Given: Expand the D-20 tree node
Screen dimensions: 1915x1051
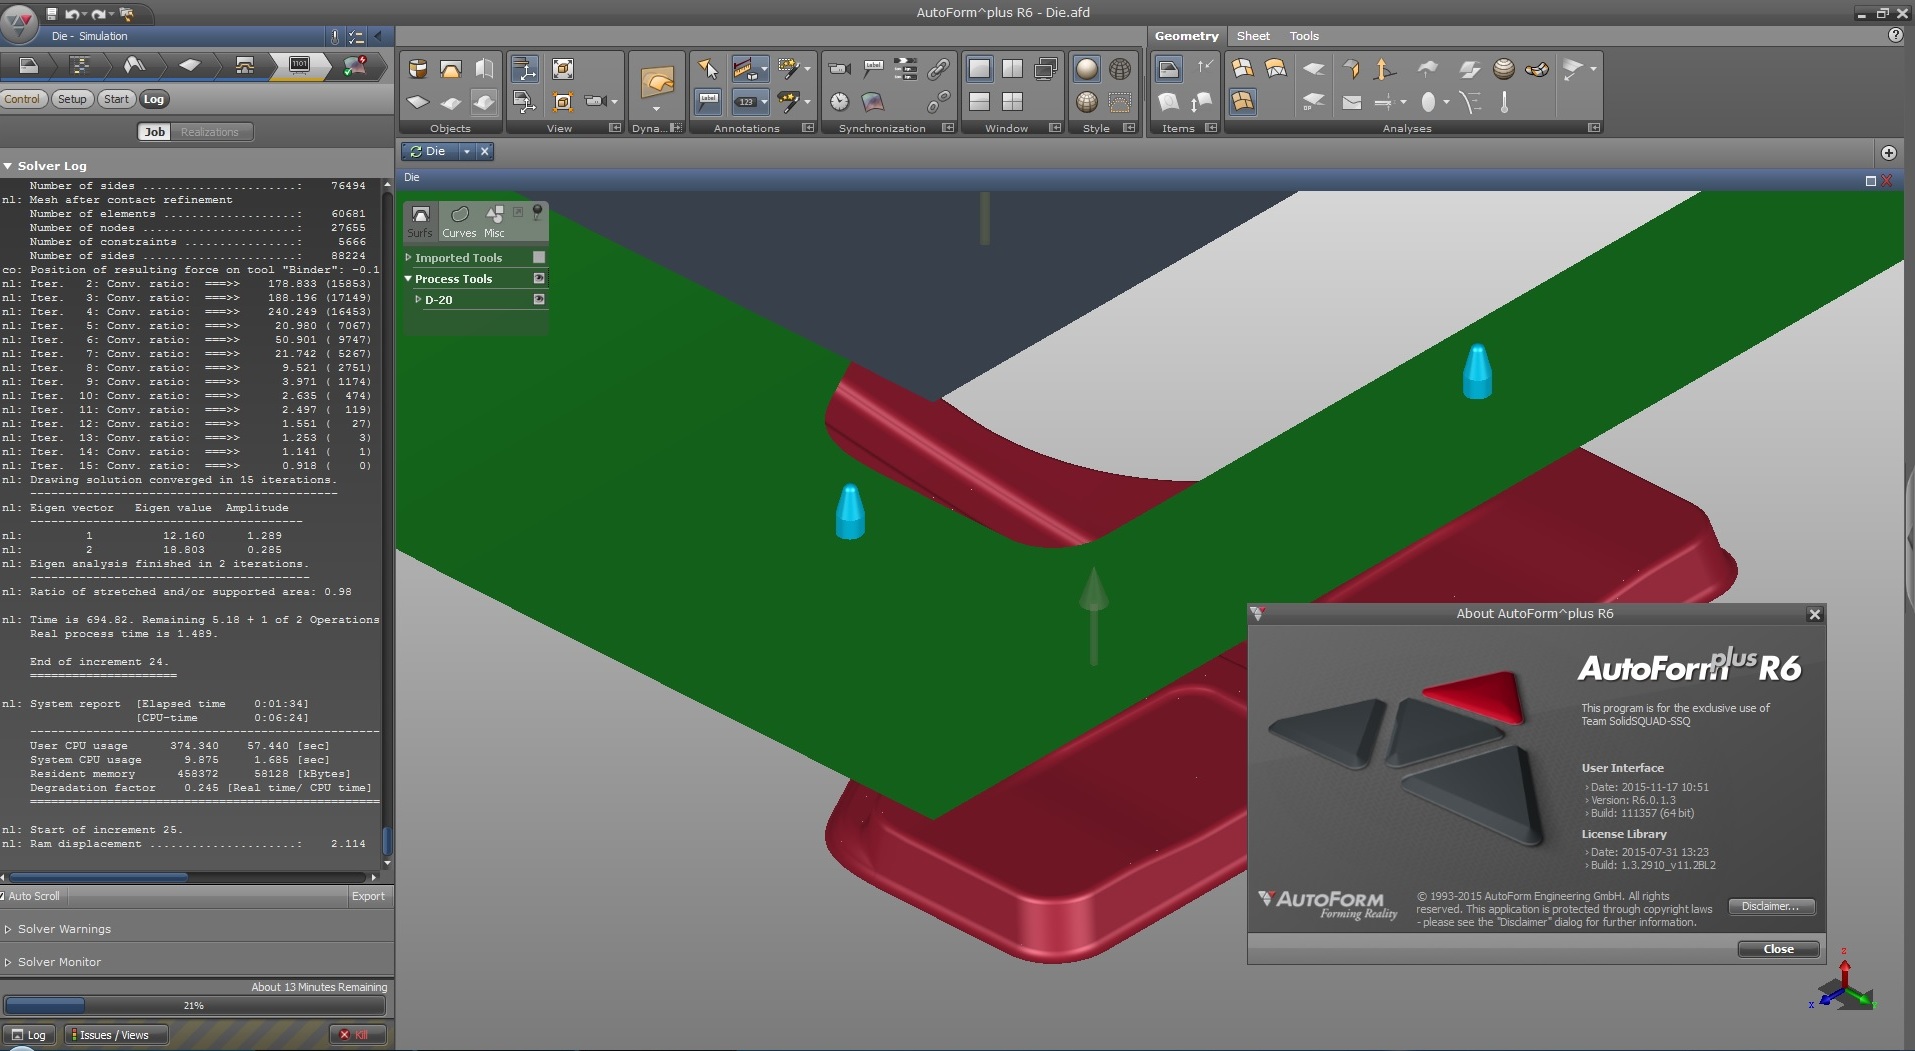Looking at the screenshot, I should (418, 299).
